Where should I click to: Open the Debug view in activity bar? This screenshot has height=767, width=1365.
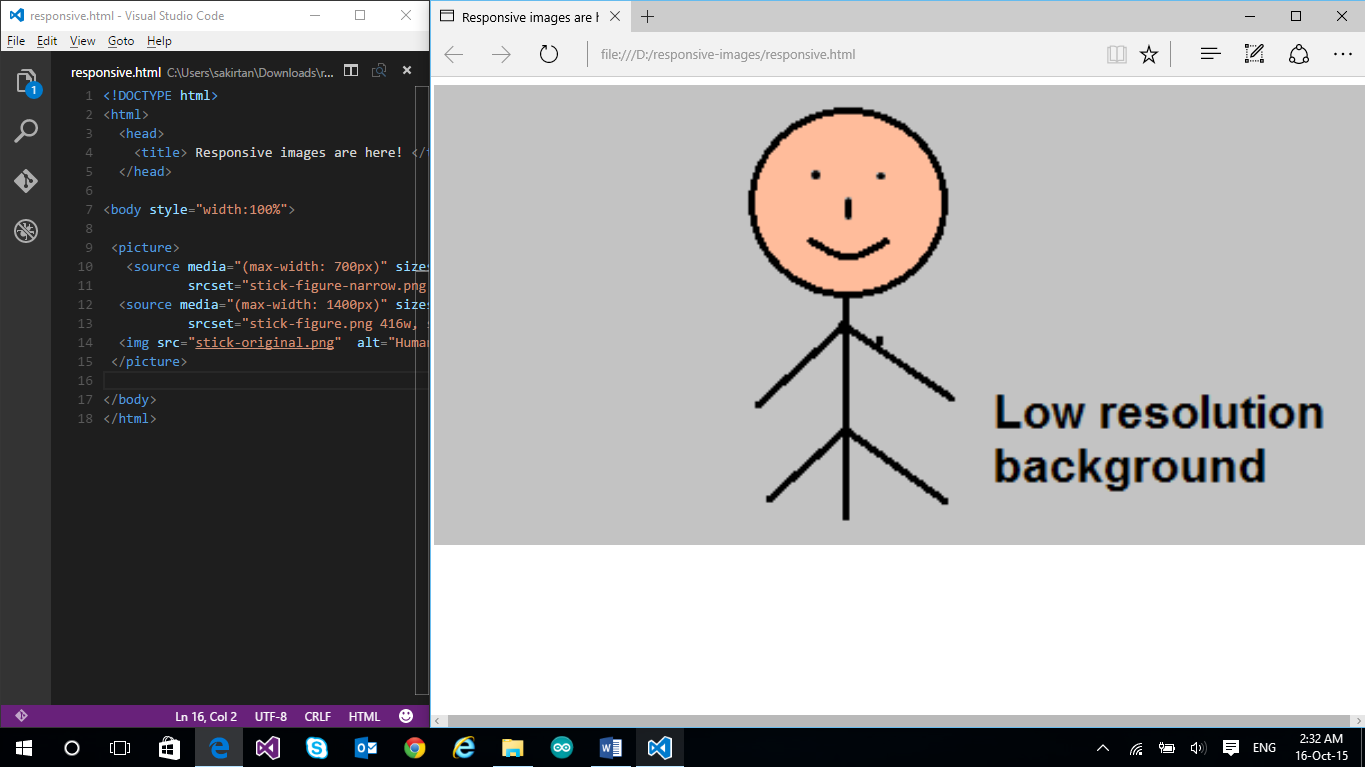pyautogui.click(x=26, y=232)
